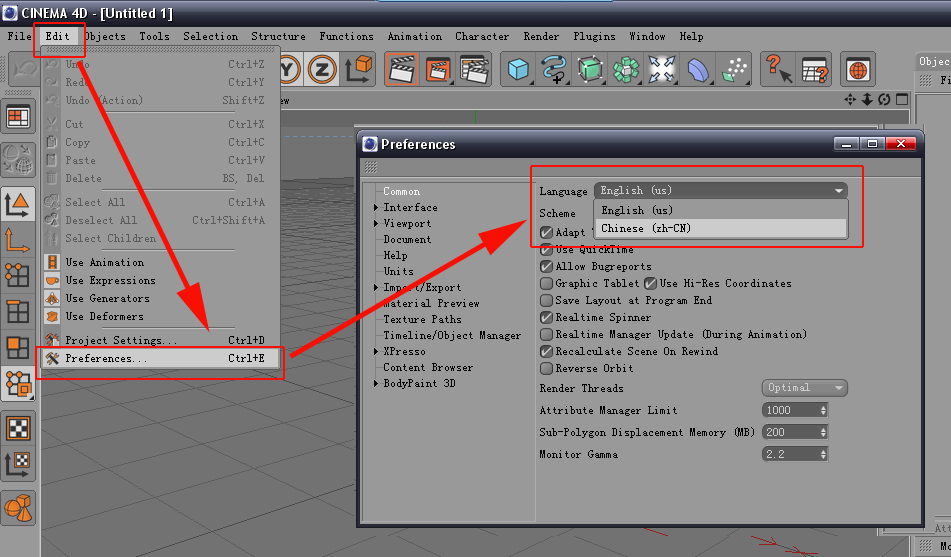Click the Make Editable icon in the left sidebar
This screenshot has width=951, height=557.
[x=18, y=159]
